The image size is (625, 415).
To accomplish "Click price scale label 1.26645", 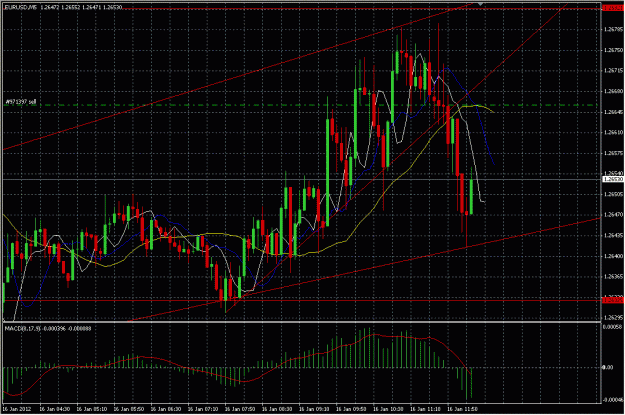I will tap(613, 112).
